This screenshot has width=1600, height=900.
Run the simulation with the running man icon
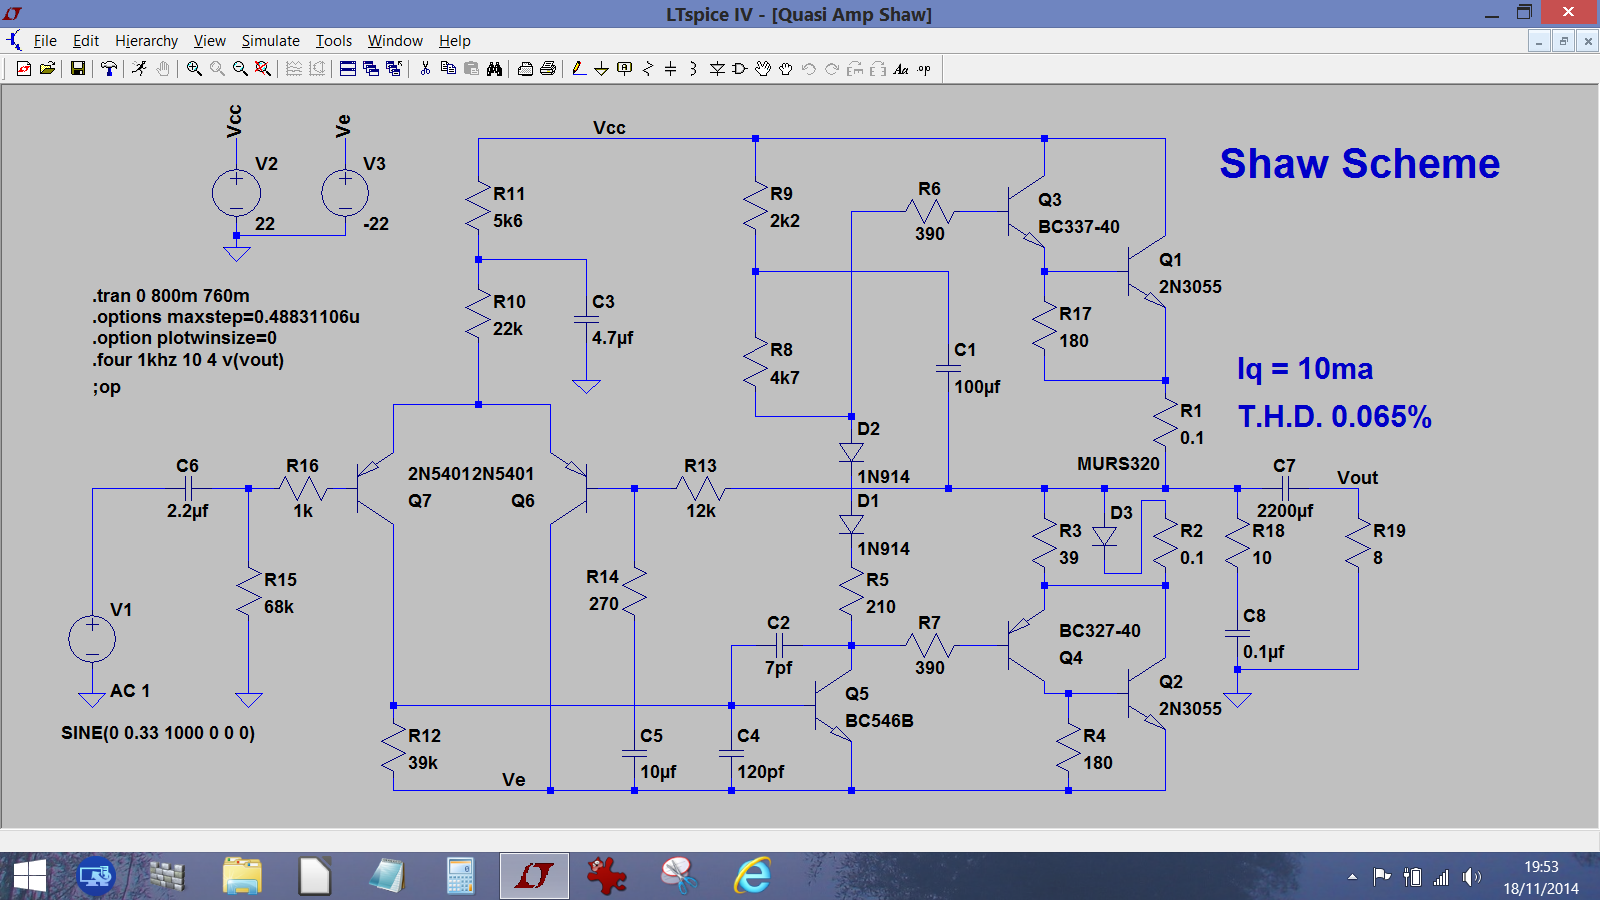tap(139, 69)
